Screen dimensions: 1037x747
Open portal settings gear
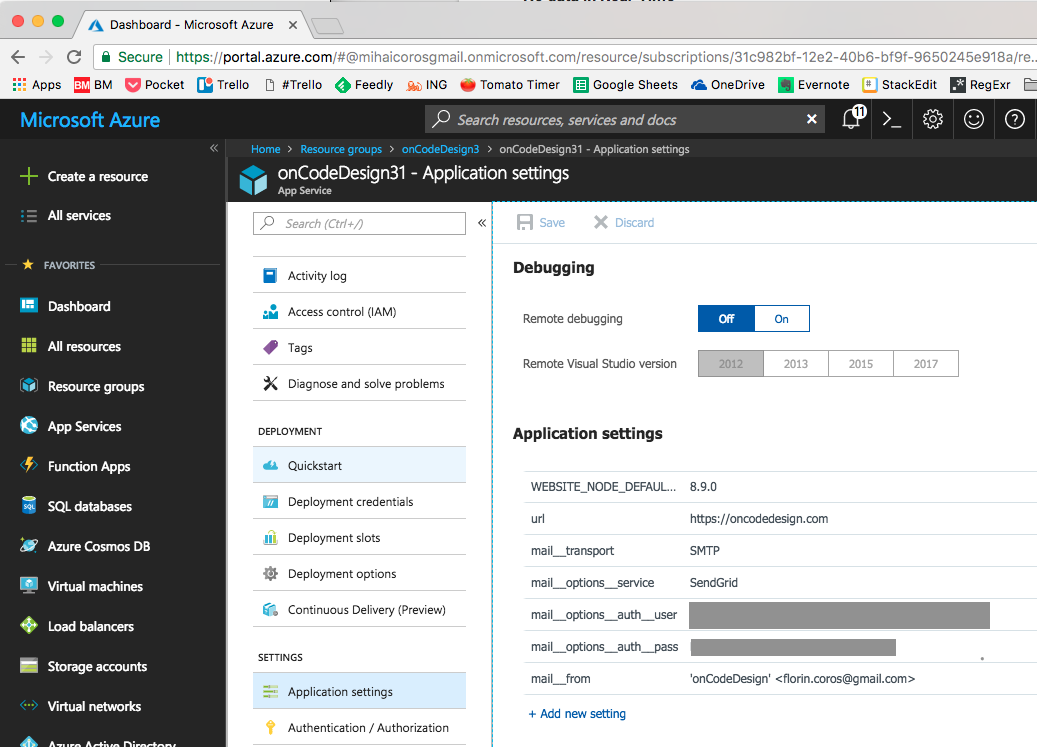(x=933, y=120)
